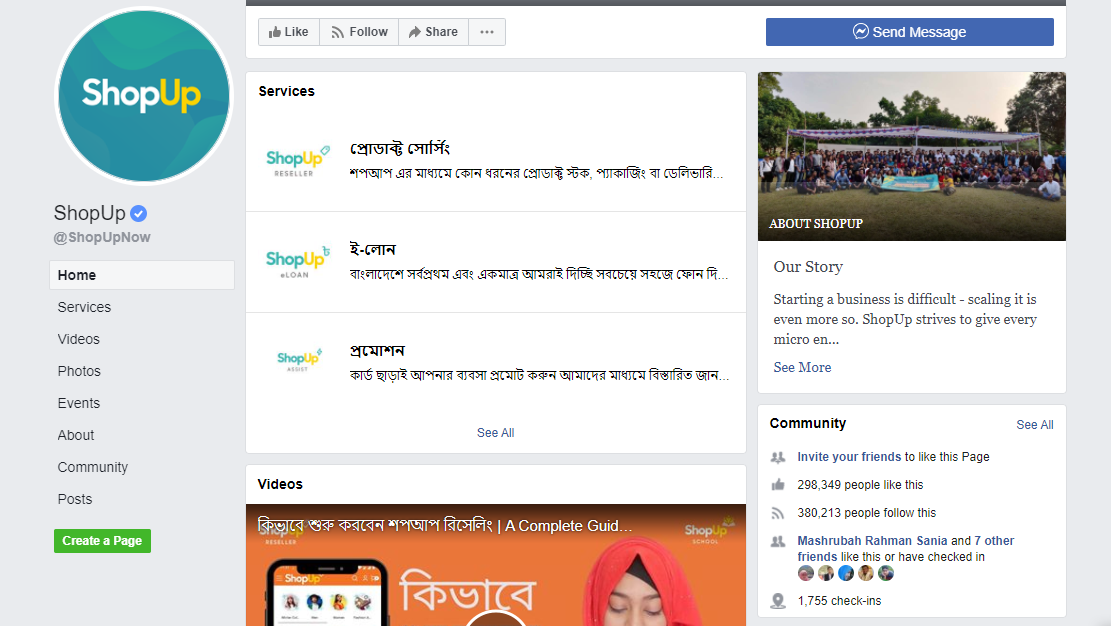This screenshot has height=626, width=1111.
Task: Open the Photos section
Action: 79,371
